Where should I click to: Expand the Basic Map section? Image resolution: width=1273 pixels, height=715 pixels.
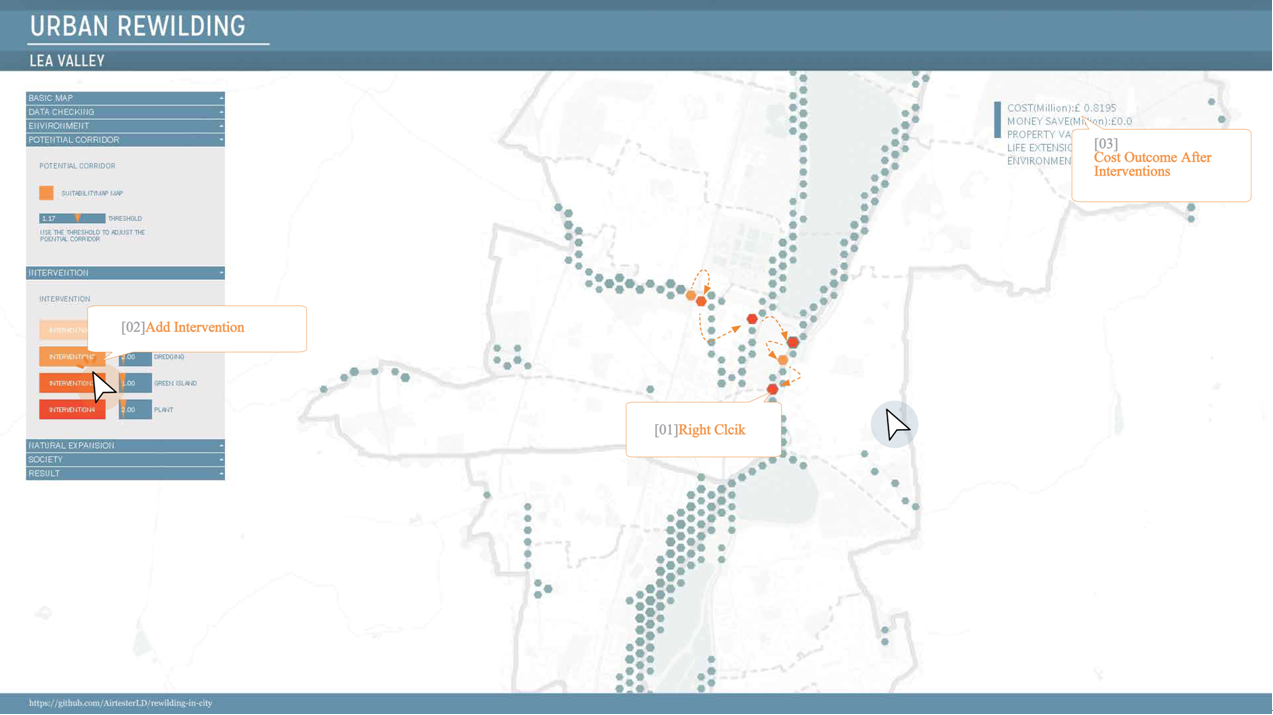[x=125, y=98]
